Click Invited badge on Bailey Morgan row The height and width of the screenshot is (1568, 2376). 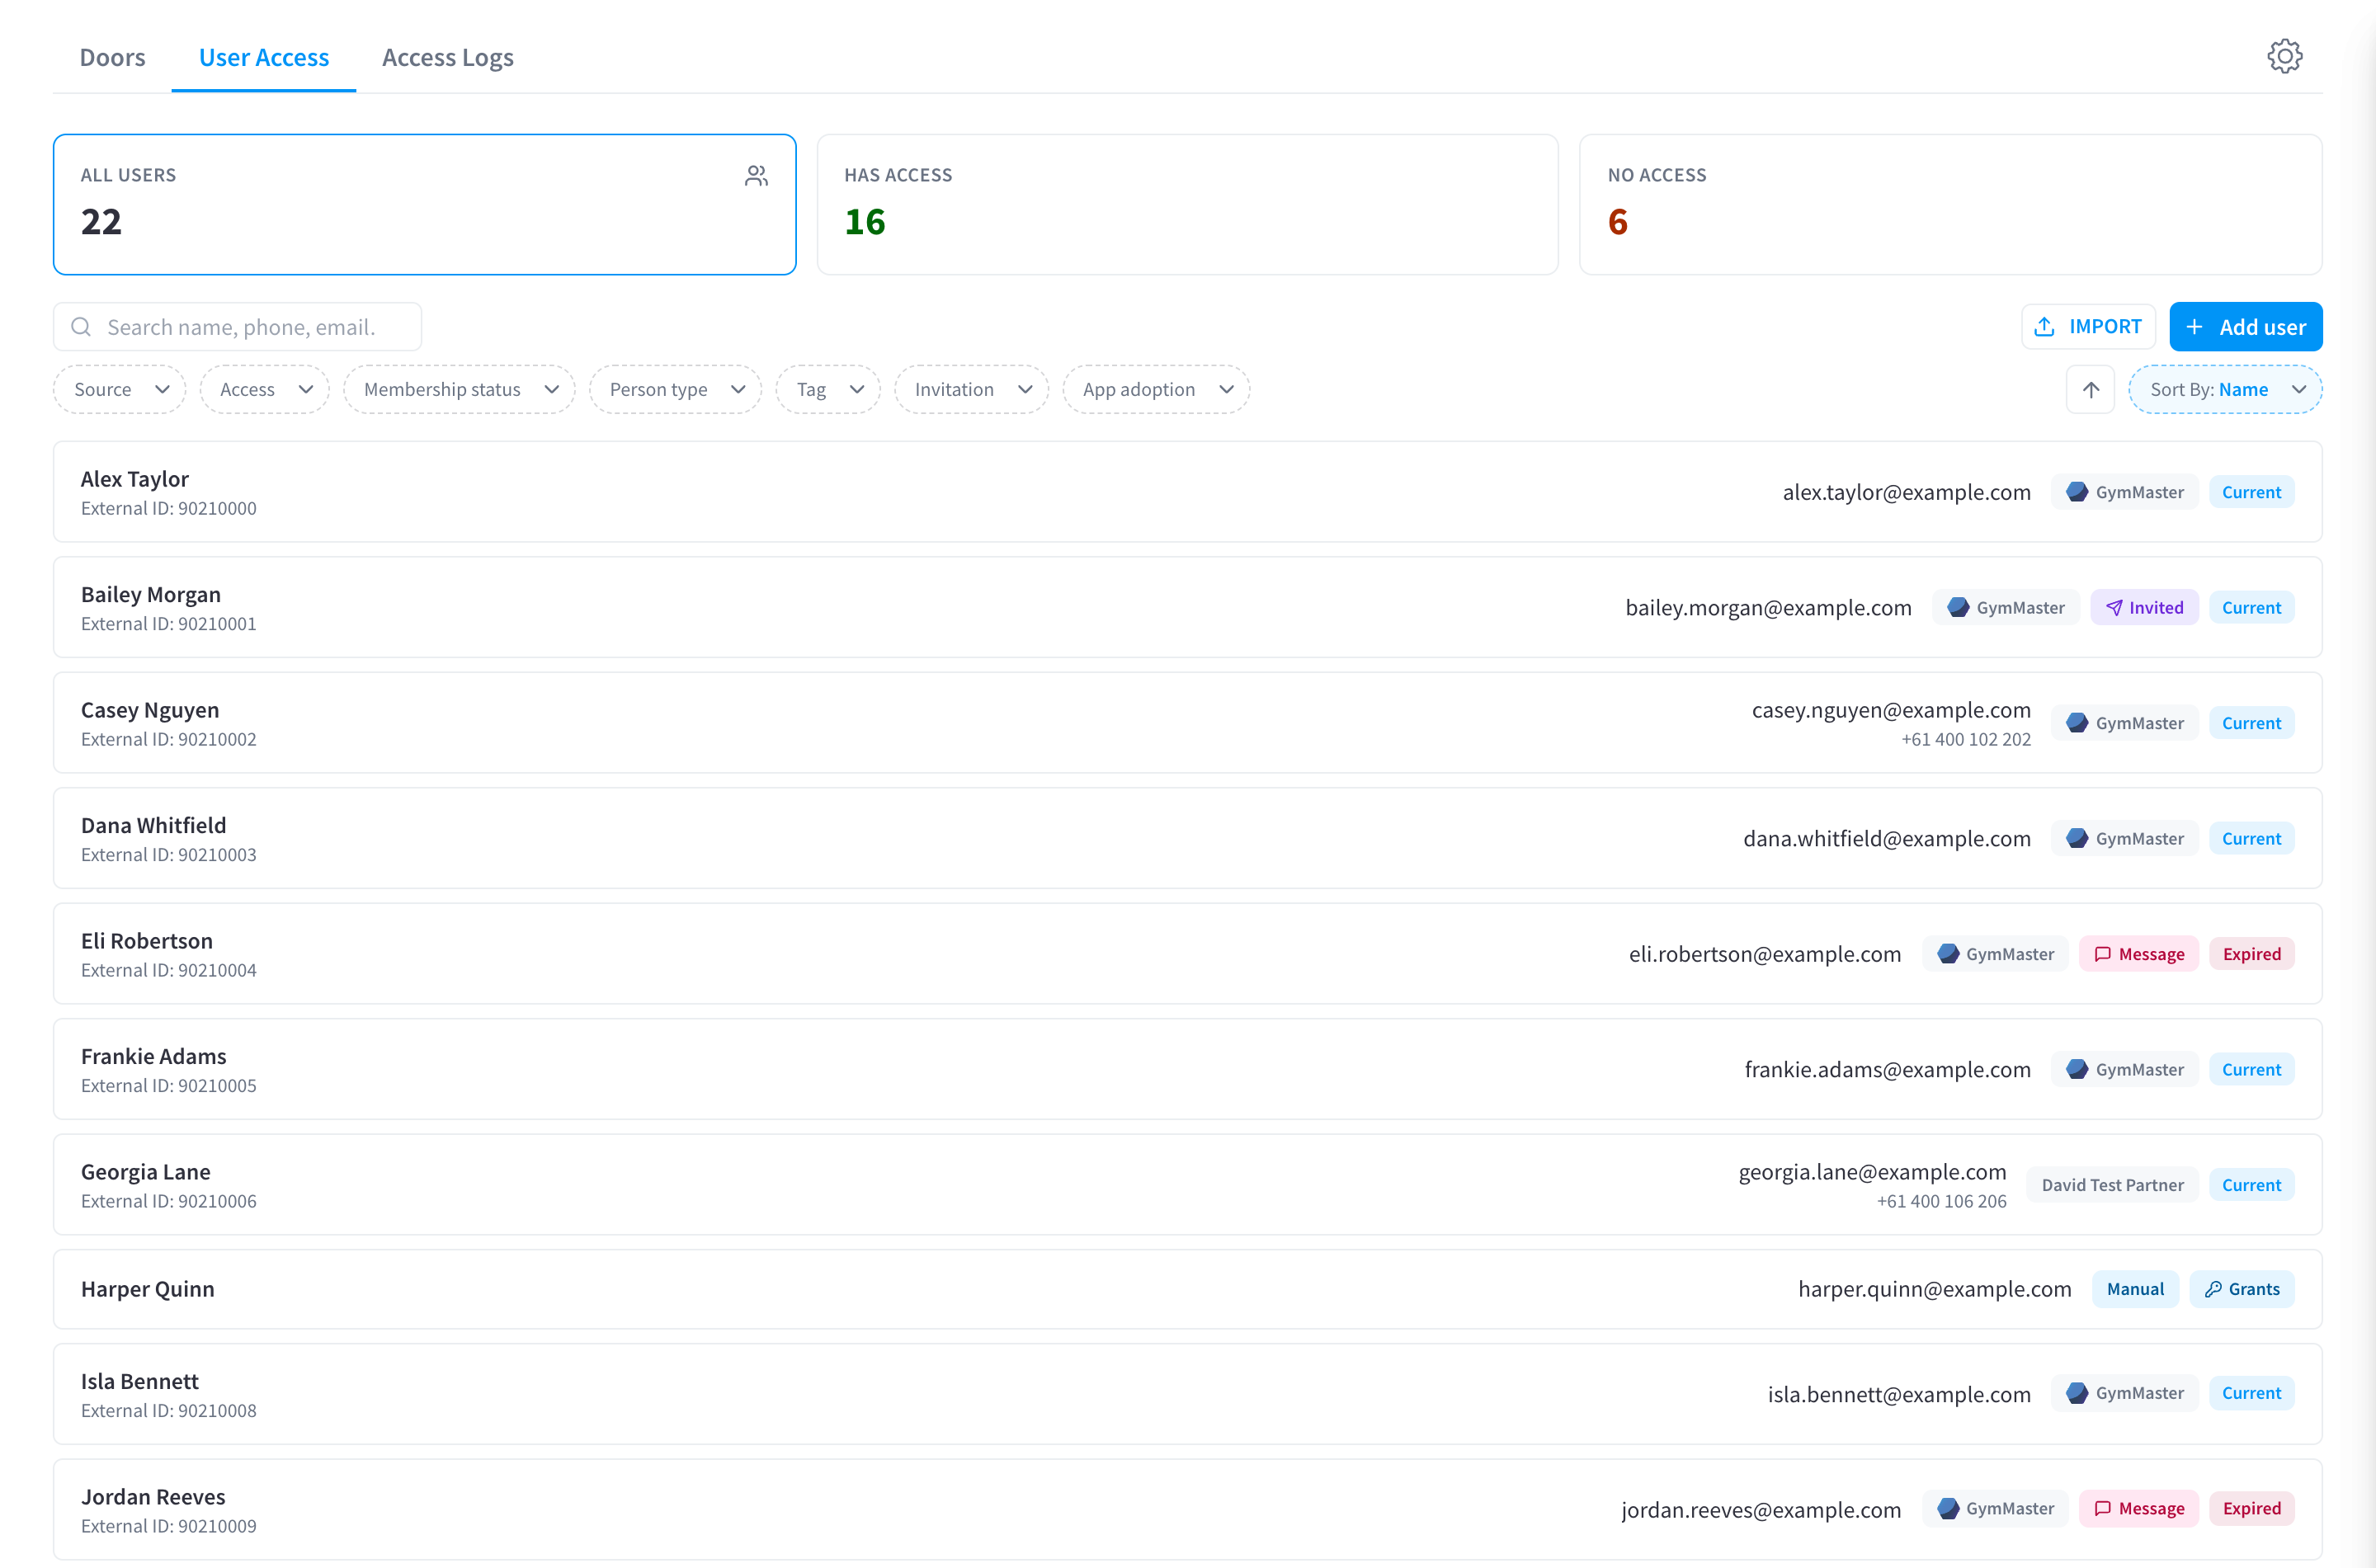[2144, 607]
